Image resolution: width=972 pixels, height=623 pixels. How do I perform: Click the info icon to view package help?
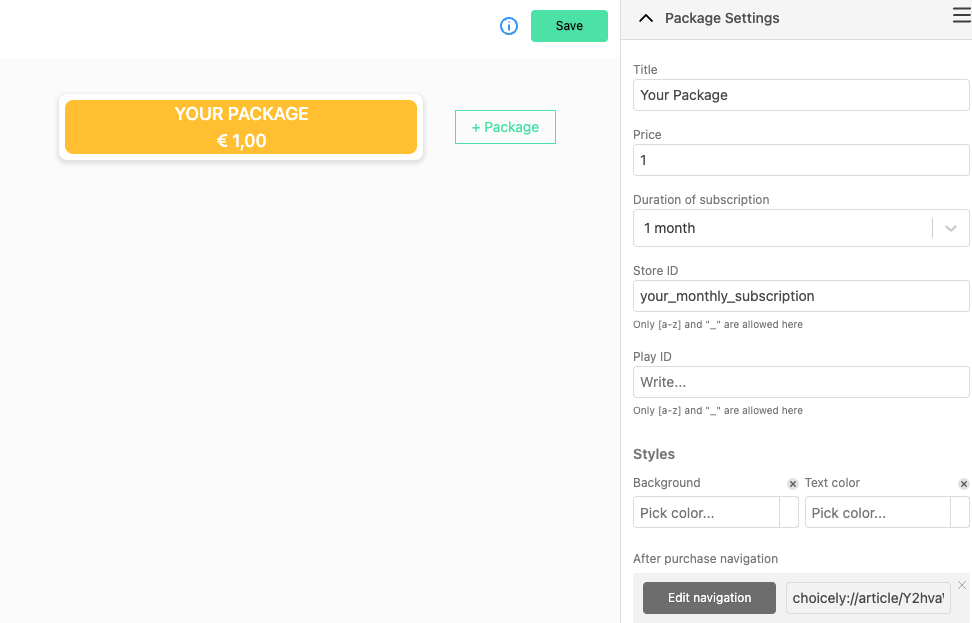click(509, 26)
